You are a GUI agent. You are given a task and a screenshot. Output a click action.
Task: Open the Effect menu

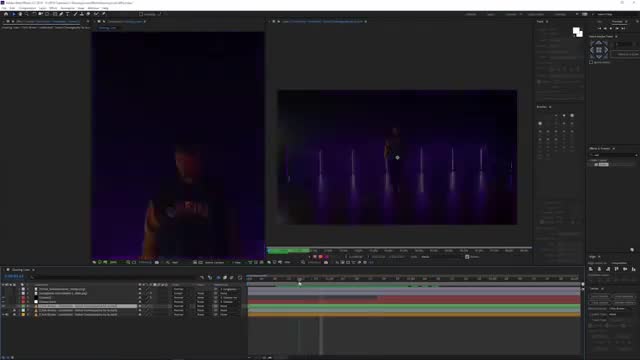pos(53,8)
